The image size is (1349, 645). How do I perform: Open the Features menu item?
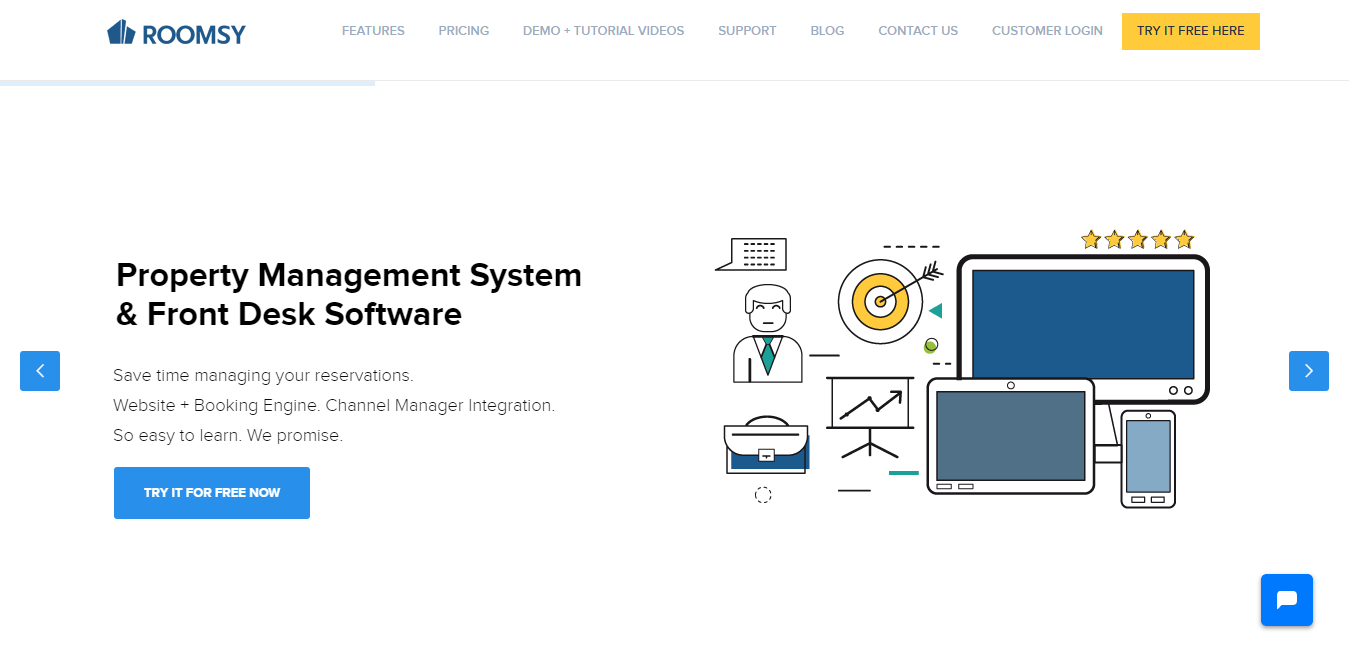[x=373, y=31]
